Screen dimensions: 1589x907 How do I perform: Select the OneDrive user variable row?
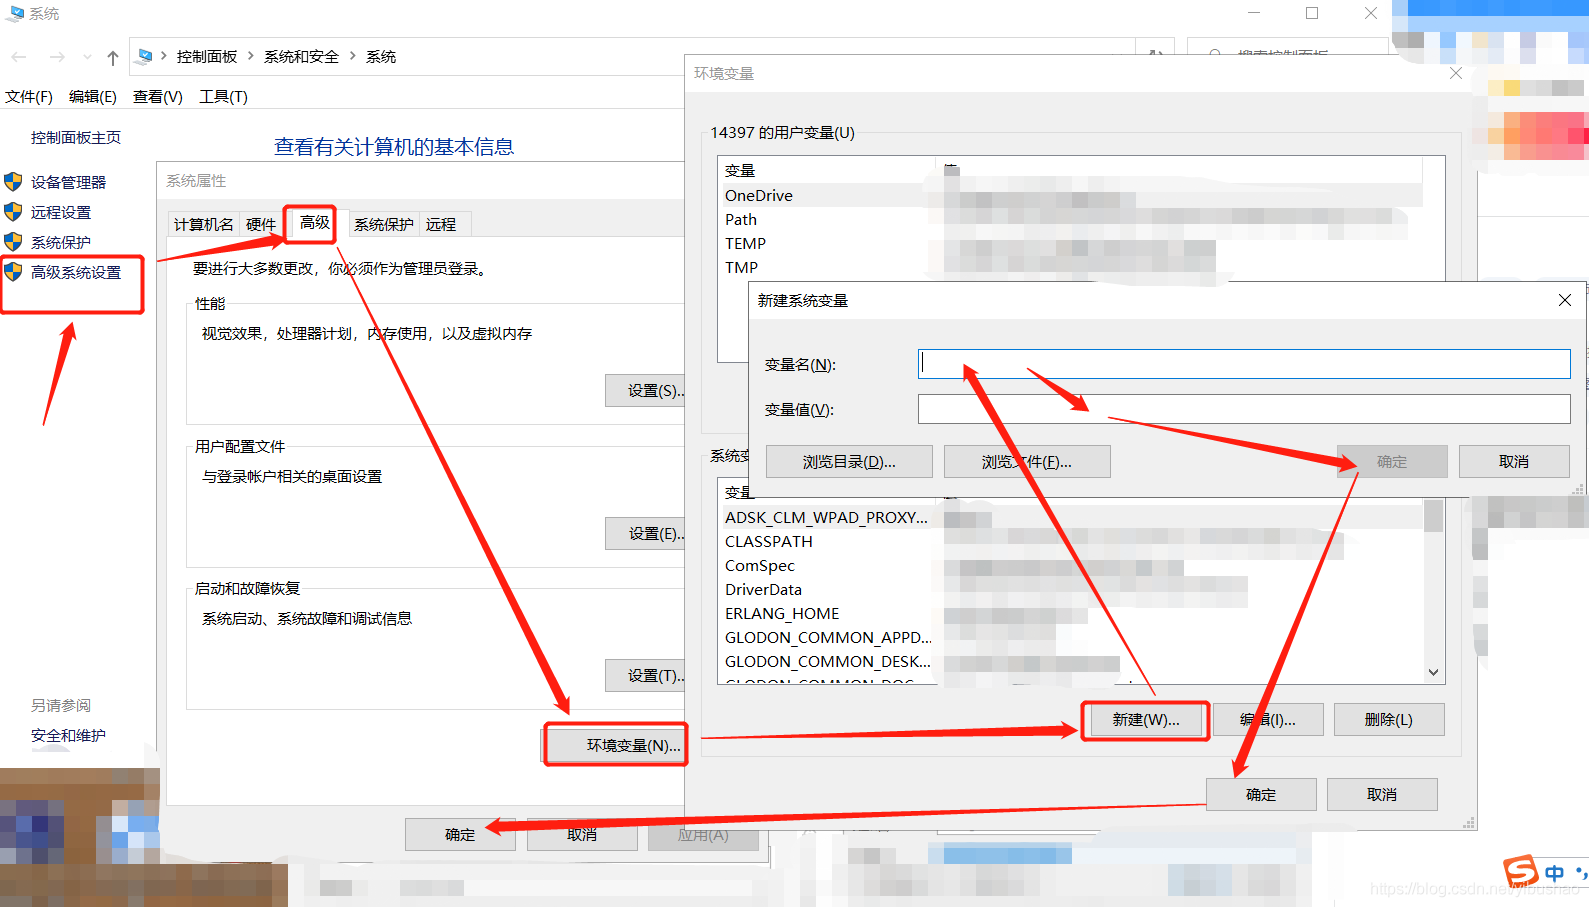pyautogui.click(x=1072, y=195)
